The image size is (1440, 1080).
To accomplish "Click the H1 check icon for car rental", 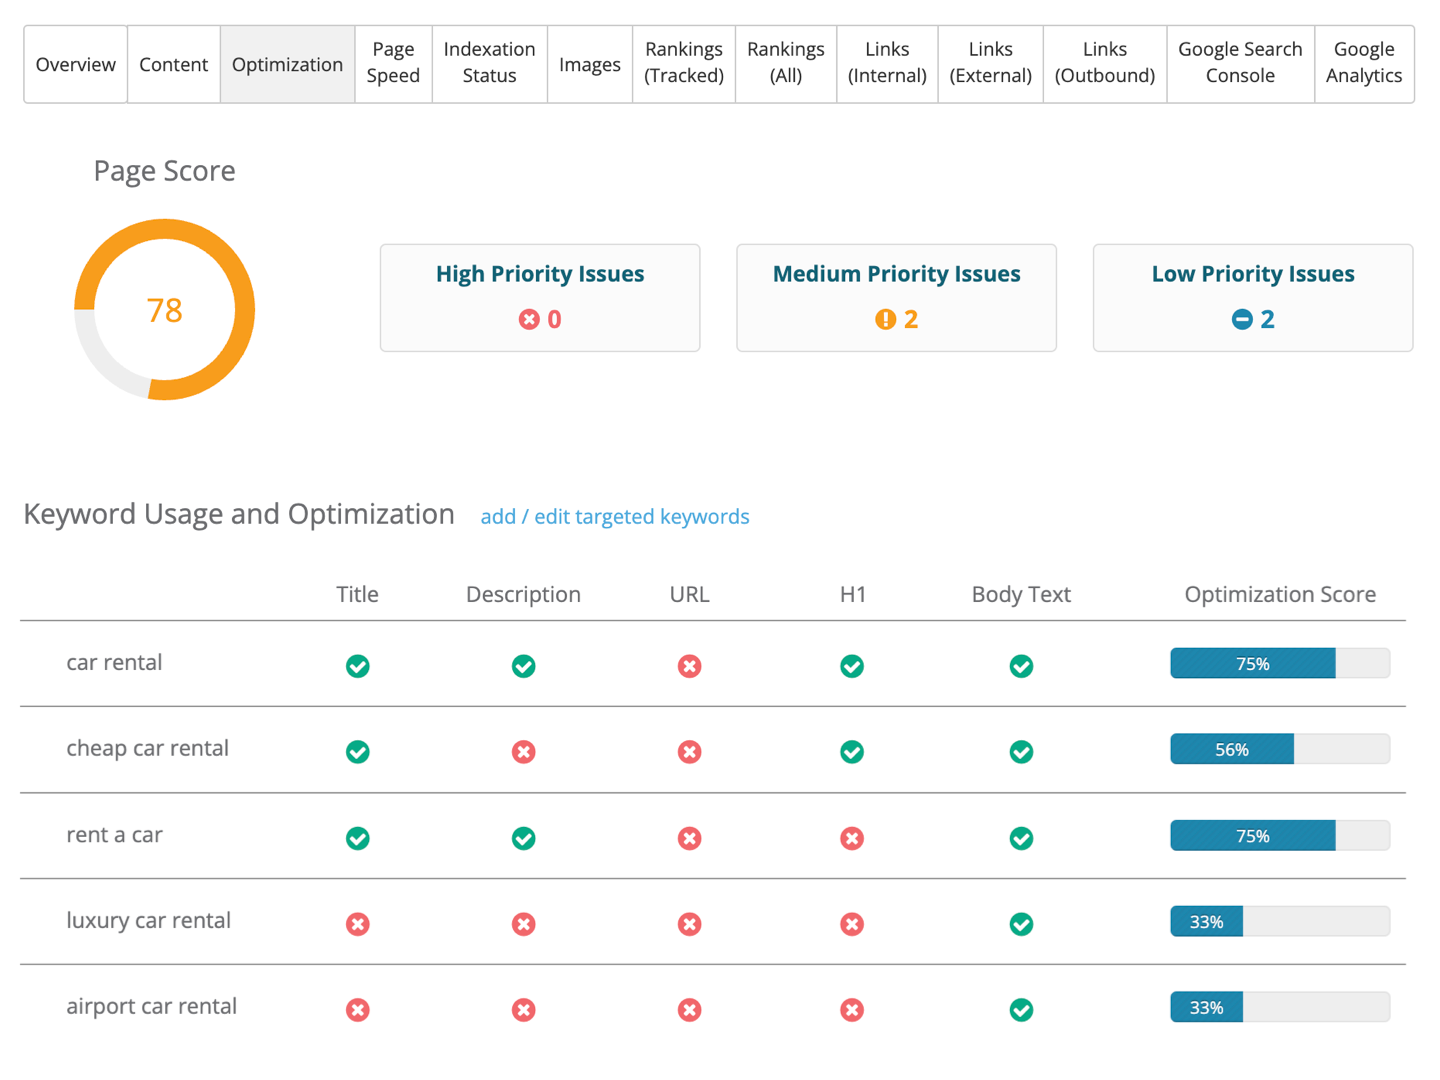I will (852, 666).
